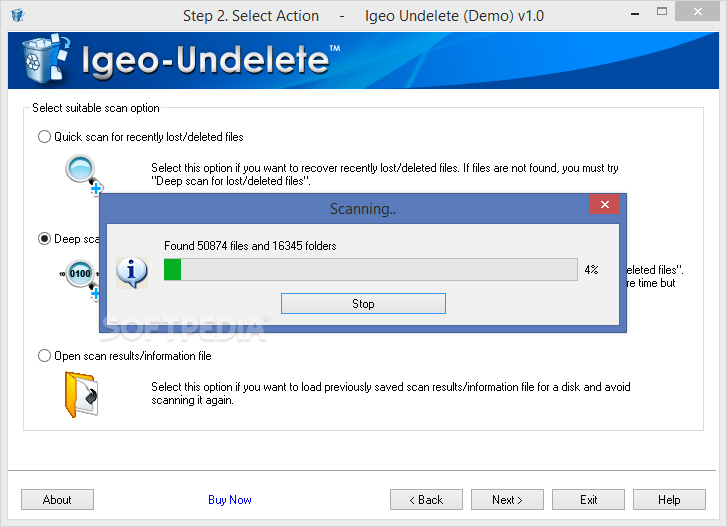Viewport: 727px width, 527px height.
Task: Click the open scan results folder icon
Action: click(82, 394)
